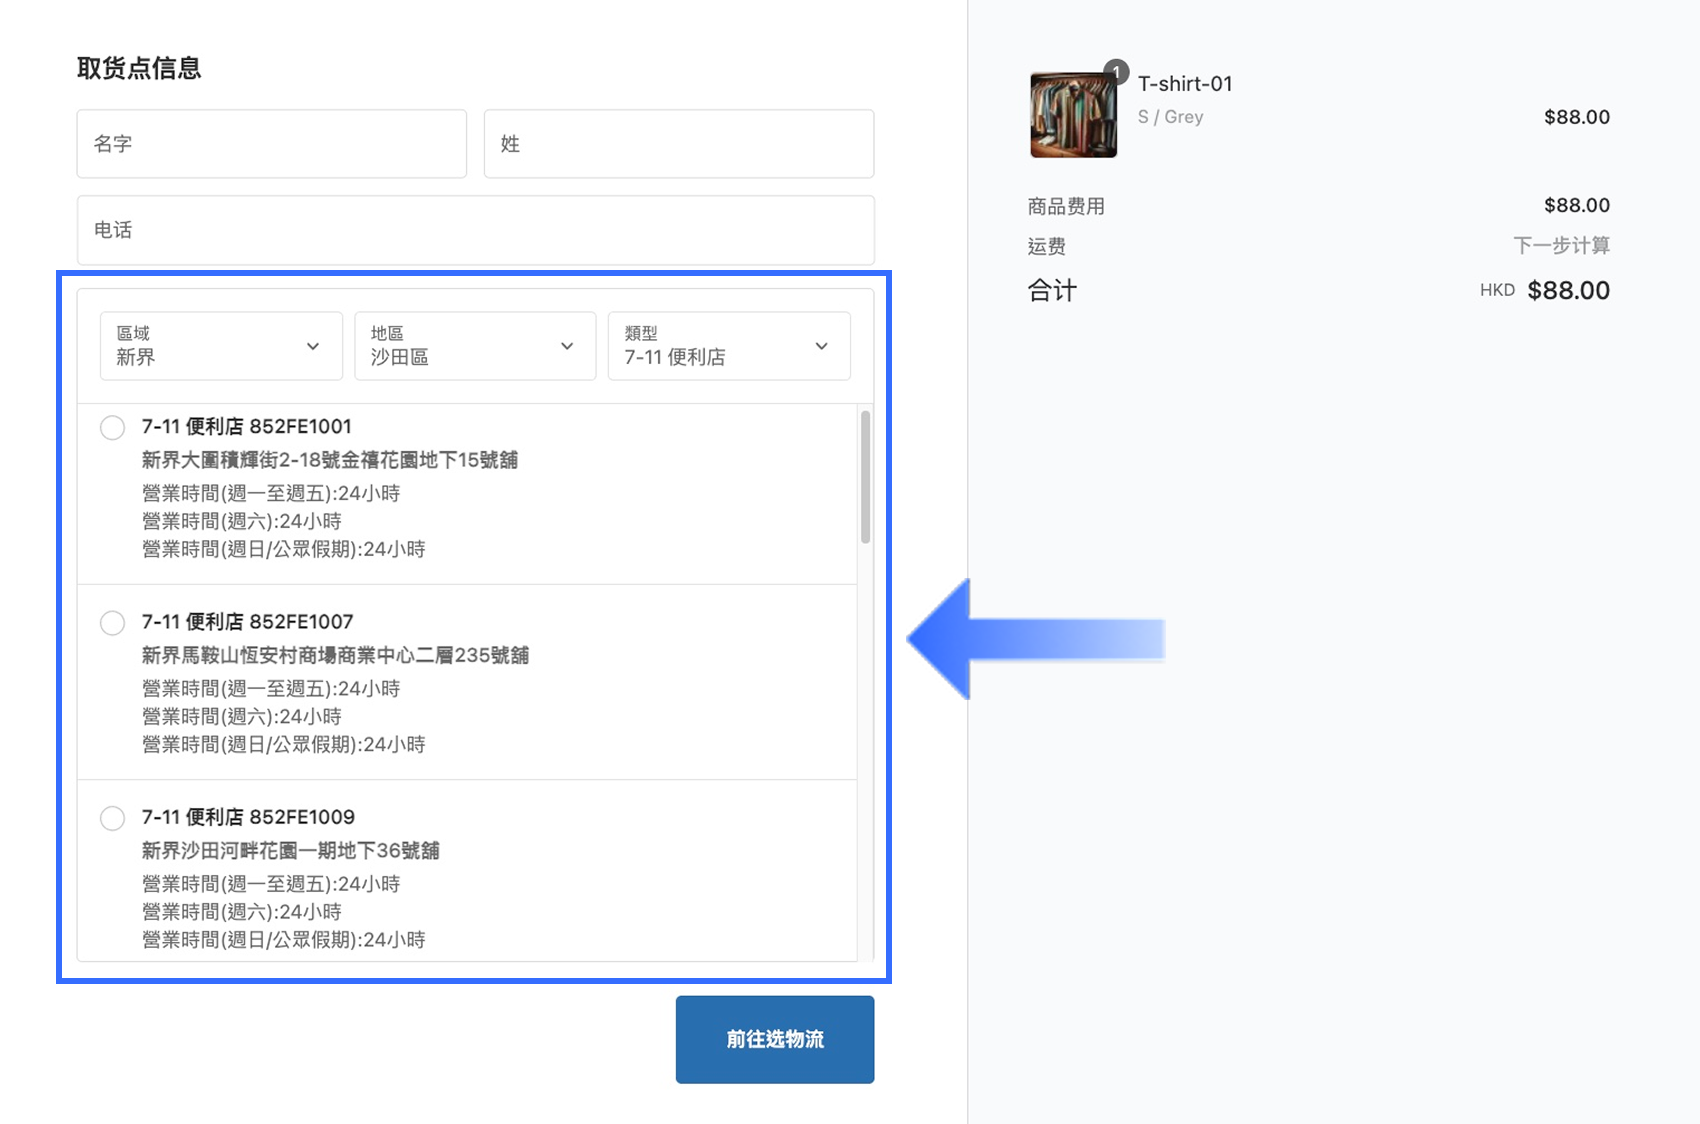Screen dimensions: 1700x1124
Task: Select radio button for store 852FE1001
Action: coord(113,428)
